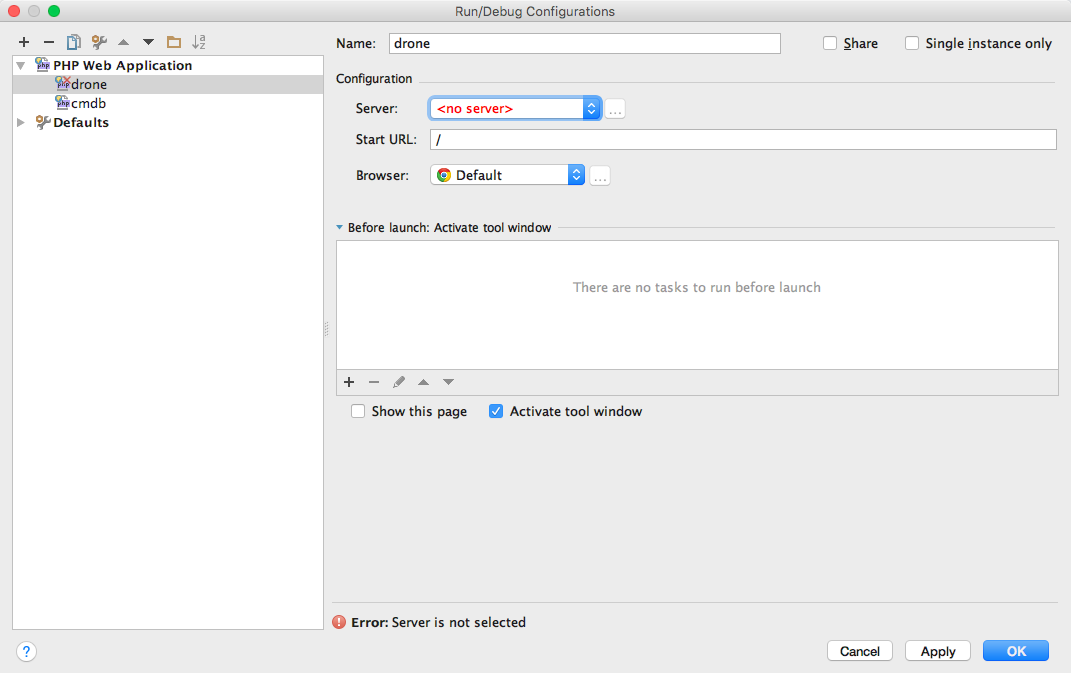
Task: Expand the Defaults node
Action: pos(20,123)
